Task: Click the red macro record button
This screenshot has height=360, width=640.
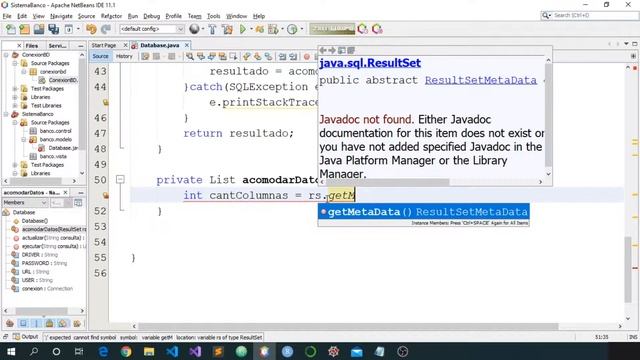Action: pos(307,56)
